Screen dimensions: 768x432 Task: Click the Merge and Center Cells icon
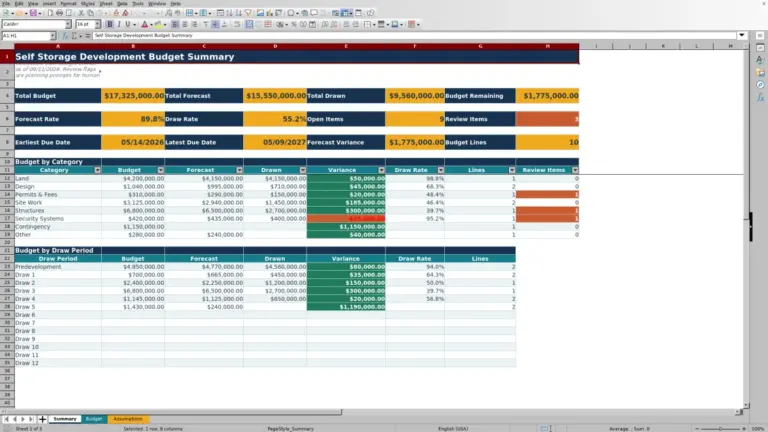pyautogui.click(x=249, y=24)
